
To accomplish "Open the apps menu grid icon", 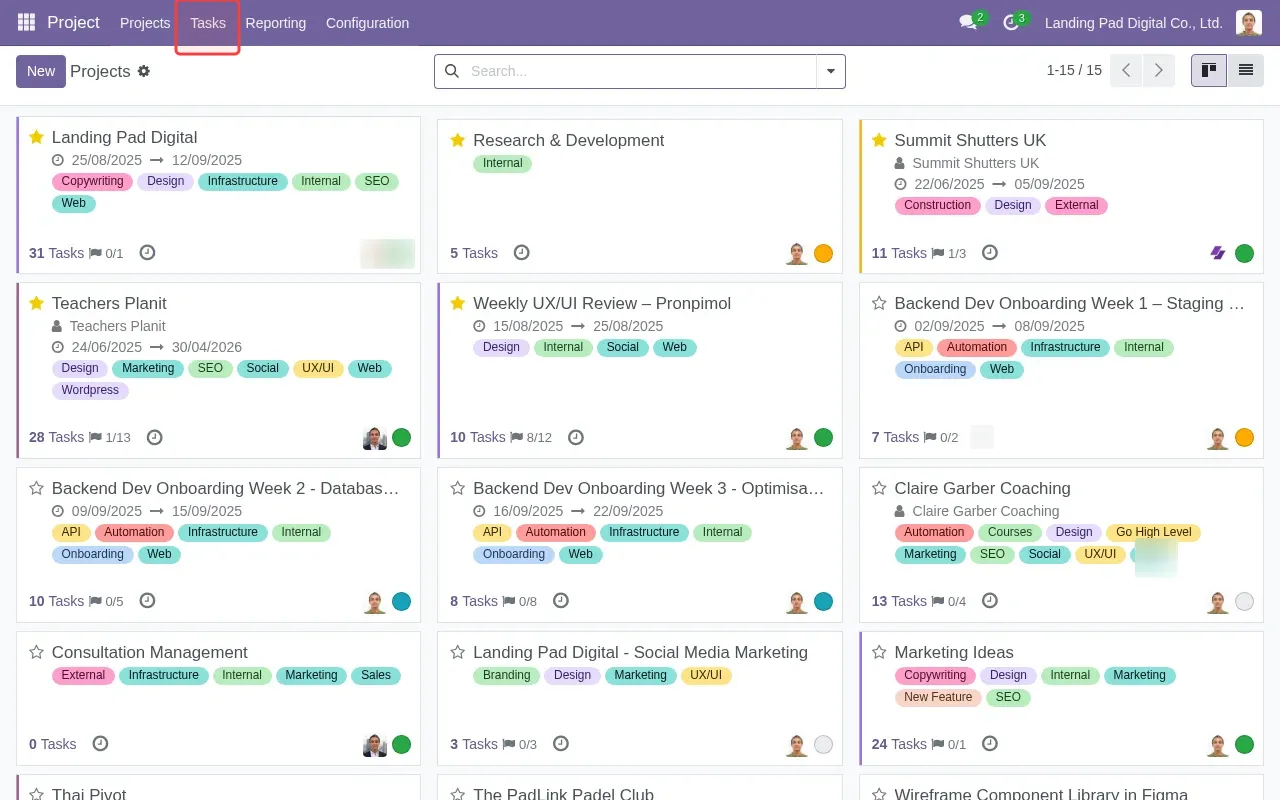I will point(25,22).
